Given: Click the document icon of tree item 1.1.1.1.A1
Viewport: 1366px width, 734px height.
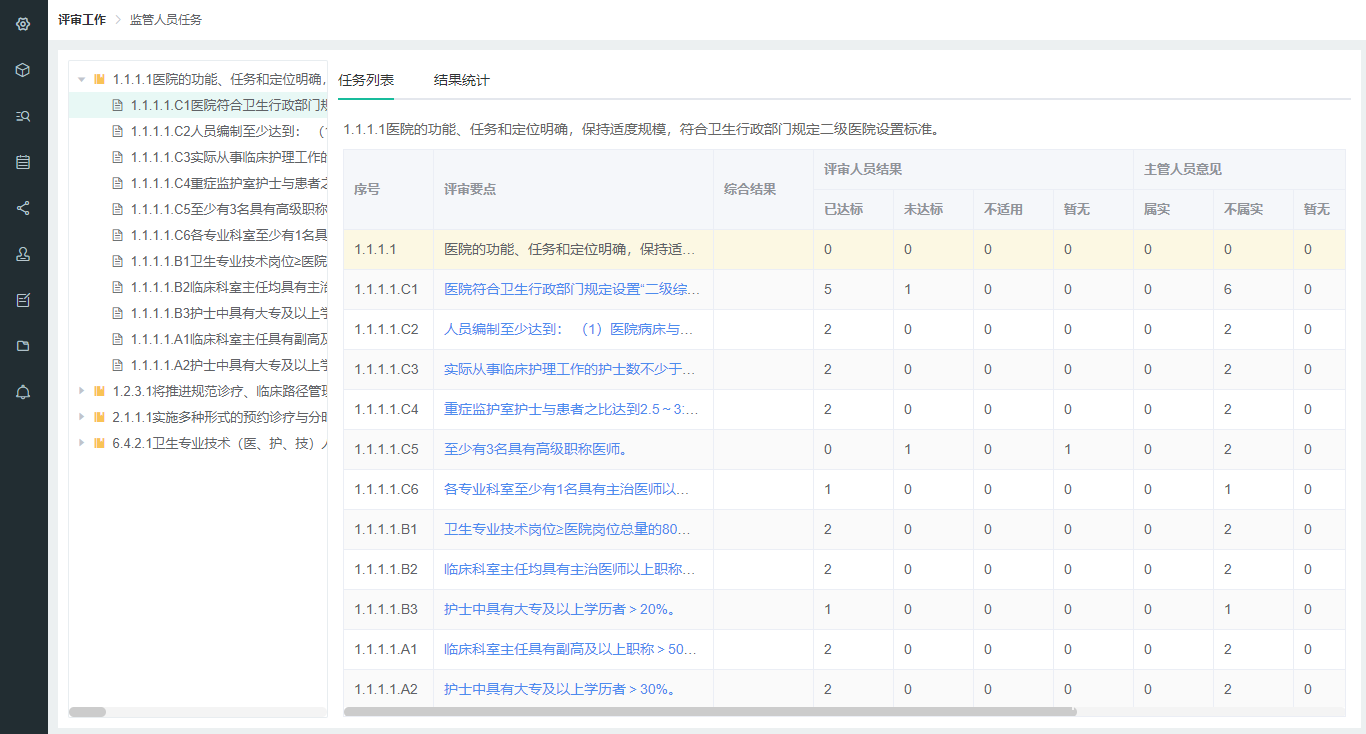Looking at the screenshot, I should click(x=117, y=339).
